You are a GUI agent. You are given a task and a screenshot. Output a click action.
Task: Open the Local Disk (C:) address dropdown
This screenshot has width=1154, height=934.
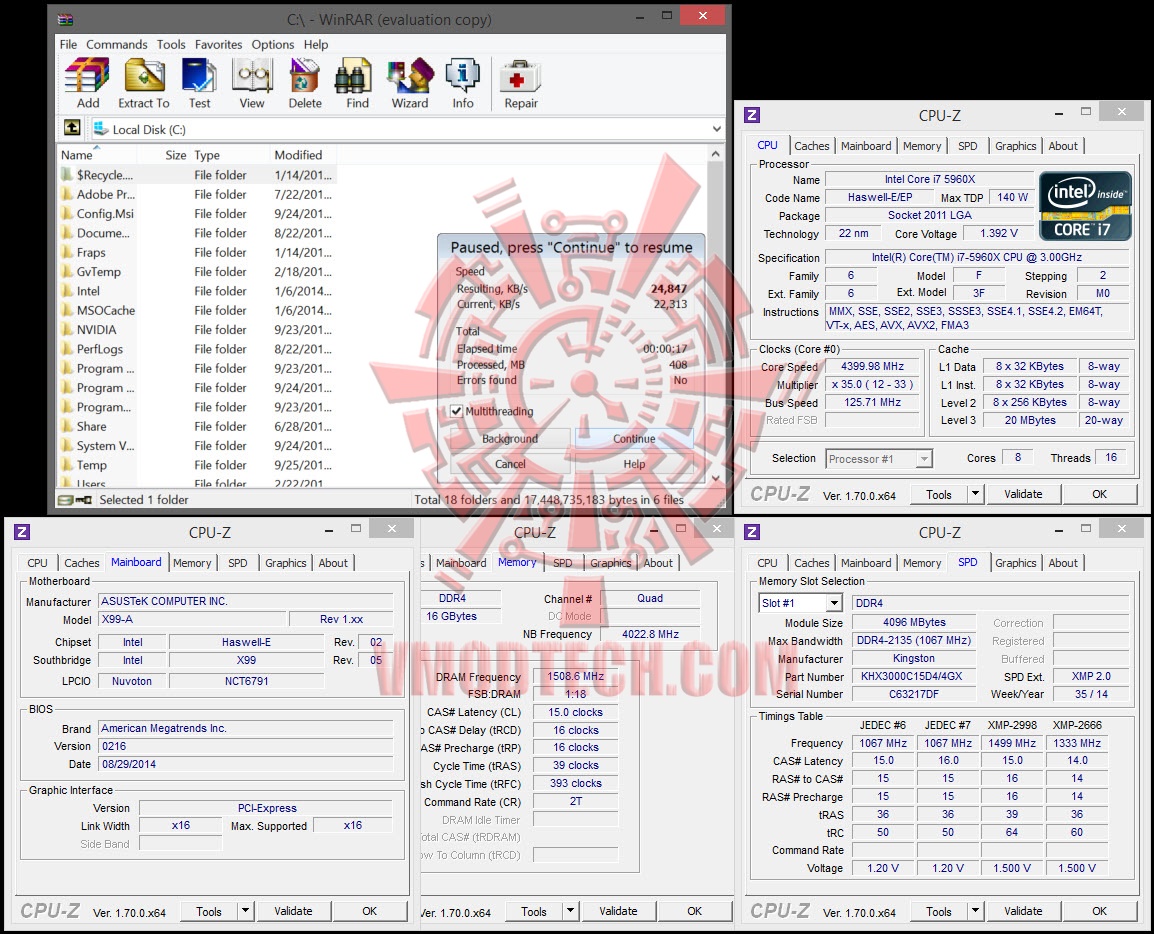[x=716, y=128]
